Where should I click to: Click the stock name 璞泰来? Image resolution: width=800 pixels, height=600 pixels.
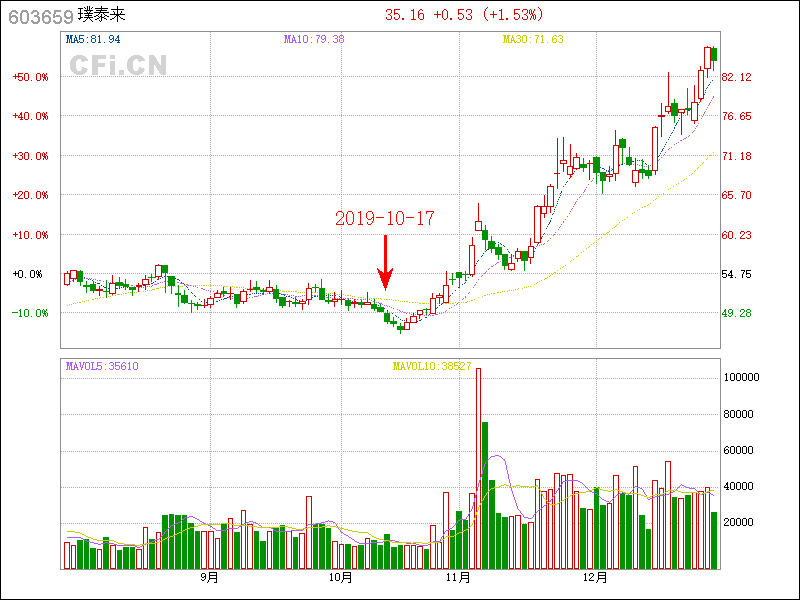click(103, 15)
